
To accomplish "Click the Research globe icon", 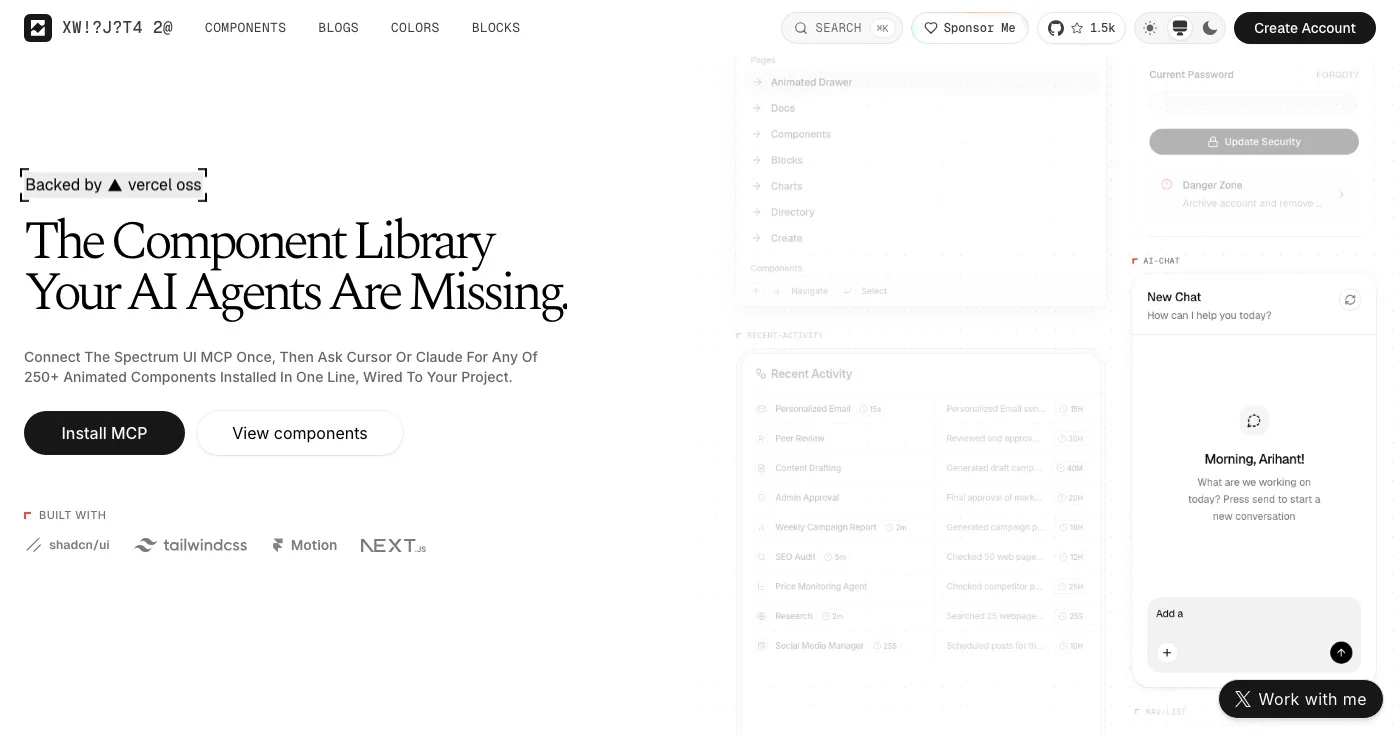I will (x=762, y=616).
